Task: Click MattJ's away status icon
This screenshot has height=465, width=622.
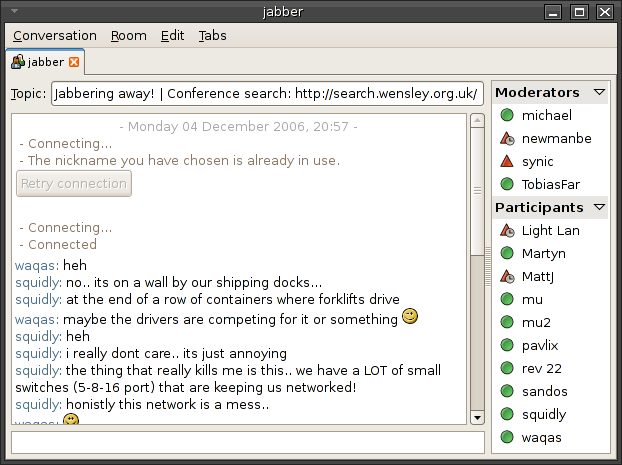Action: click(507, 276)
